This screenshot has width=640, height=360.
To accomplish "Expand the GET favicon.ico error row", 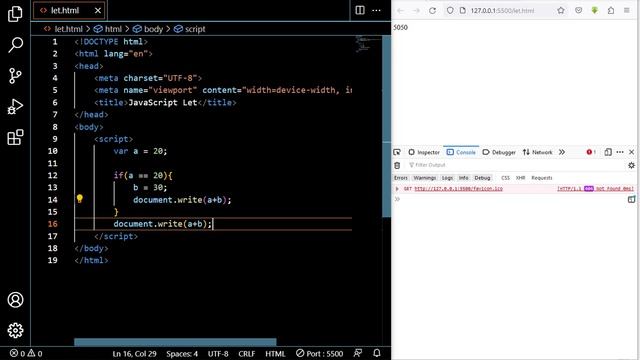I will (397, 189).
